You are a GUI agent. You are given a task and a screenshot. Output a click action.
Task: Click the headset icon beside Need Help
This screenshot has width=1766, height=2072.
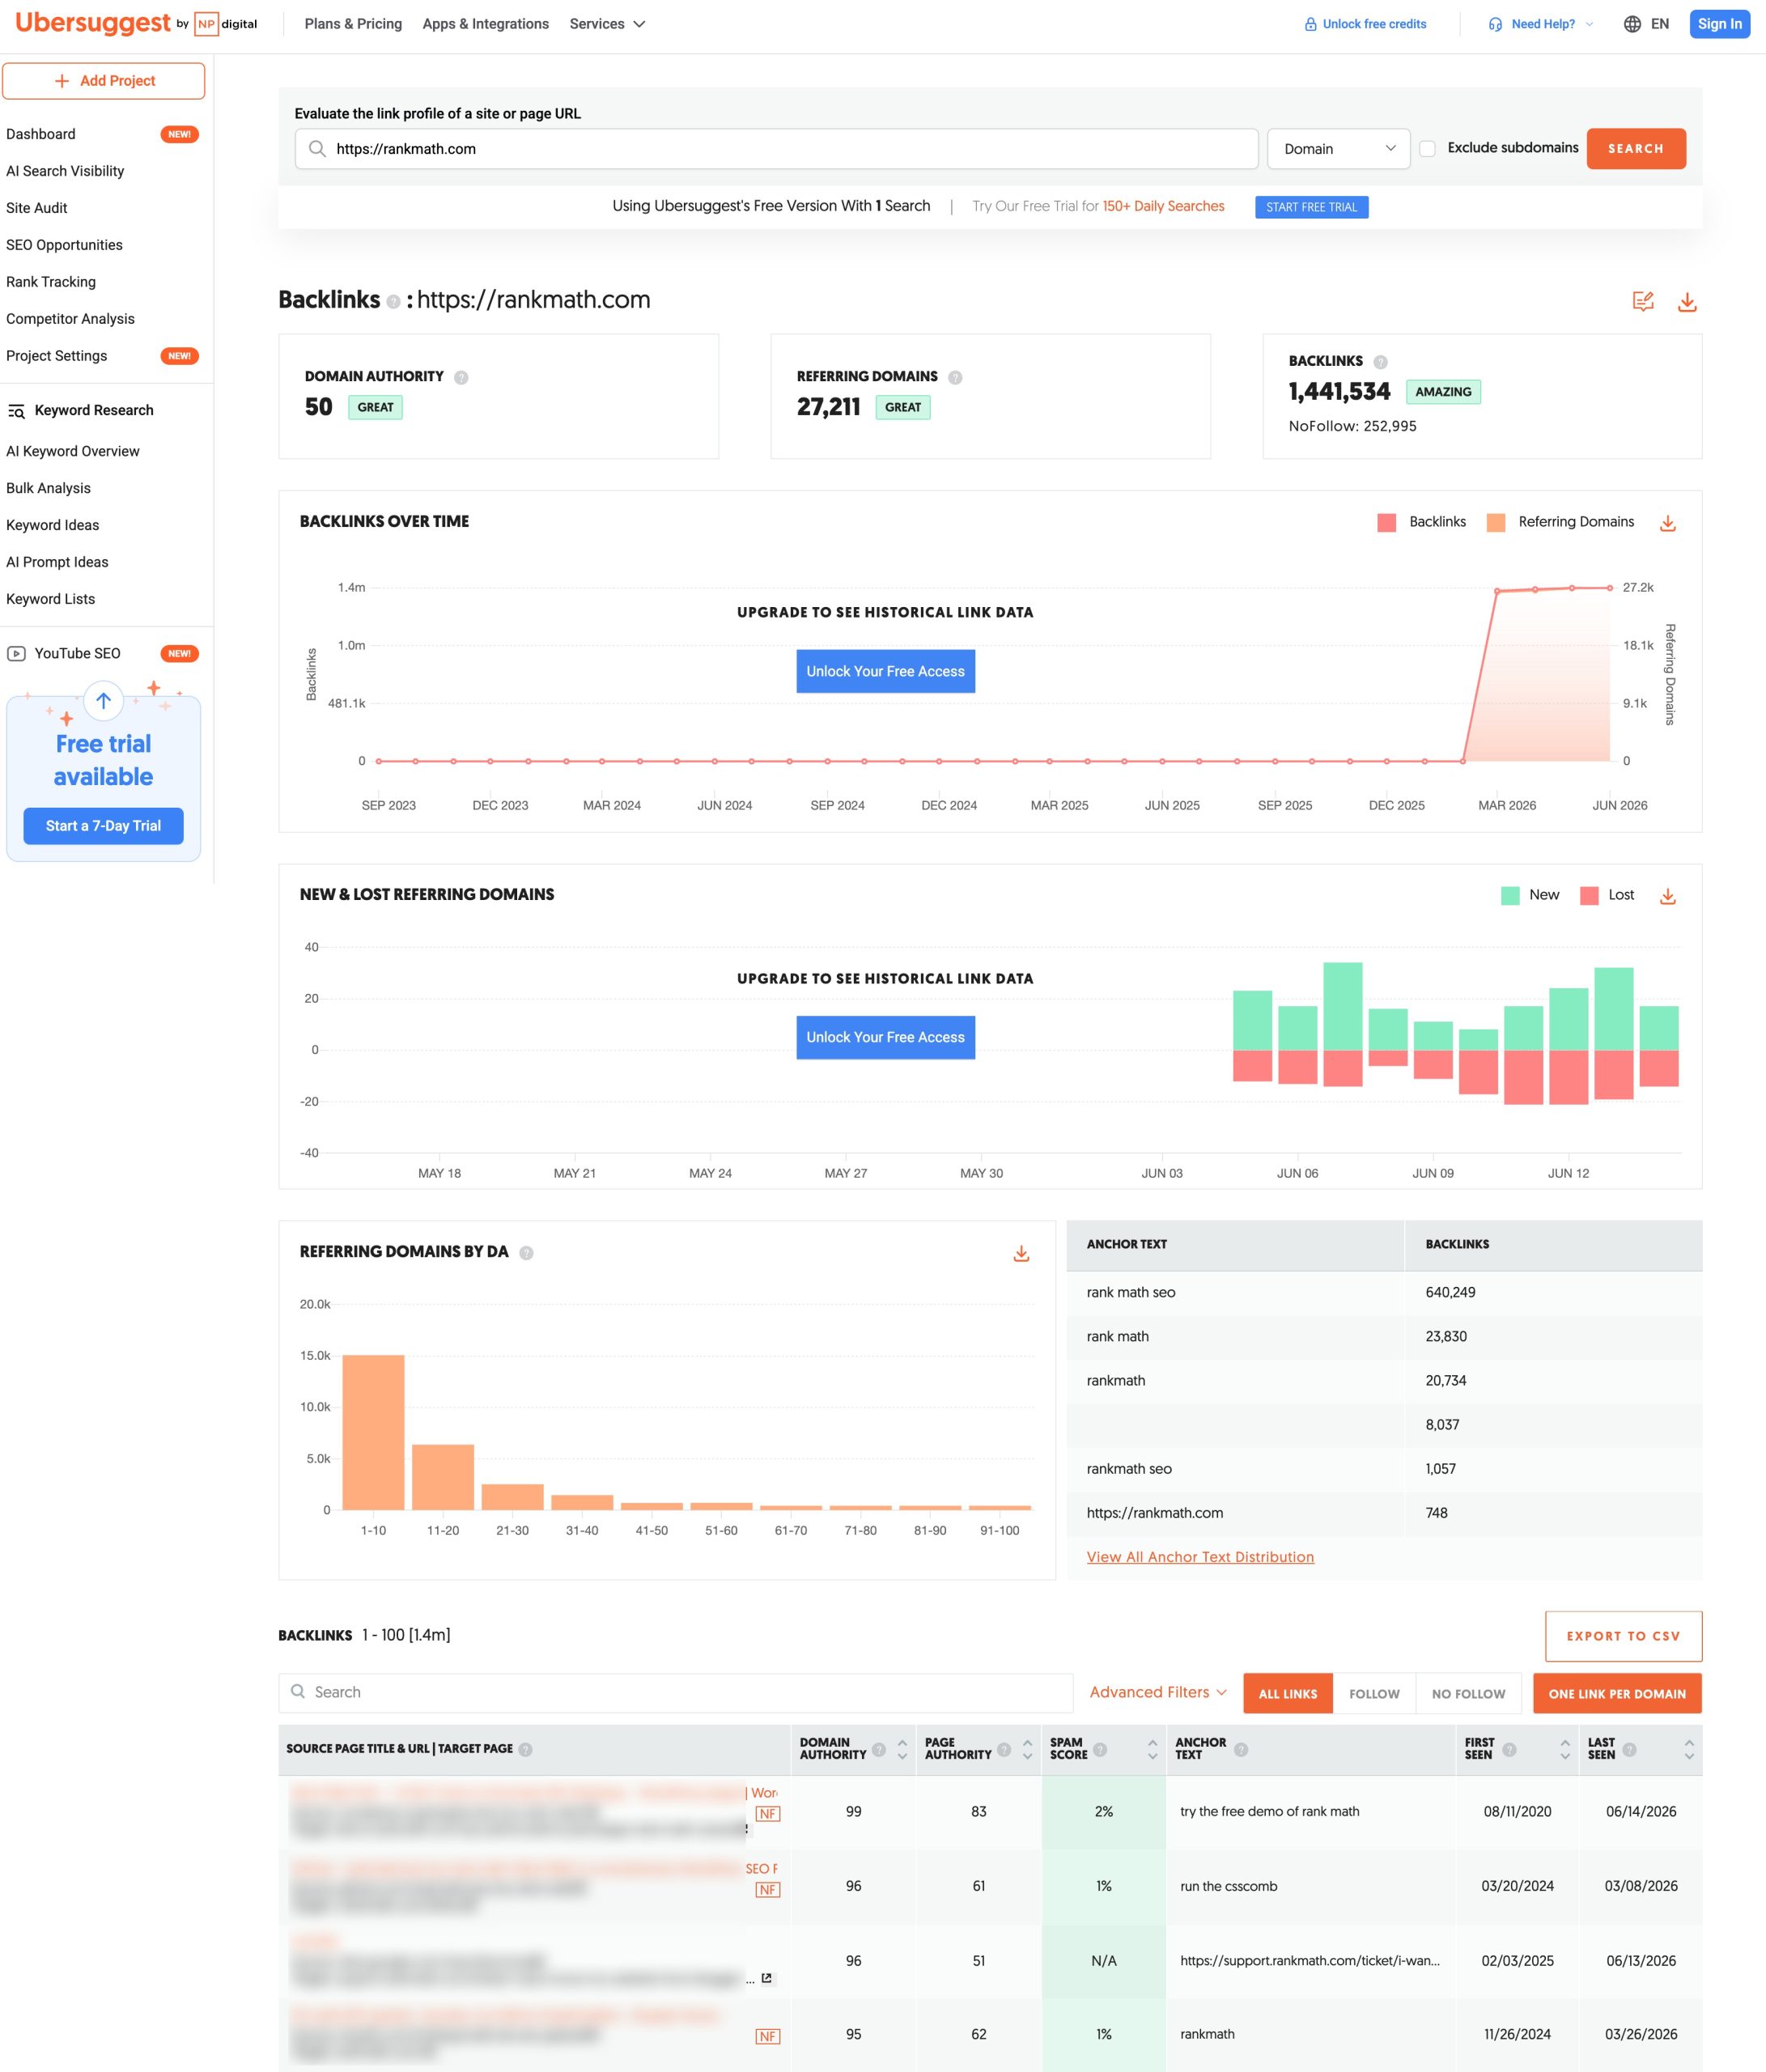[1495, 24]
